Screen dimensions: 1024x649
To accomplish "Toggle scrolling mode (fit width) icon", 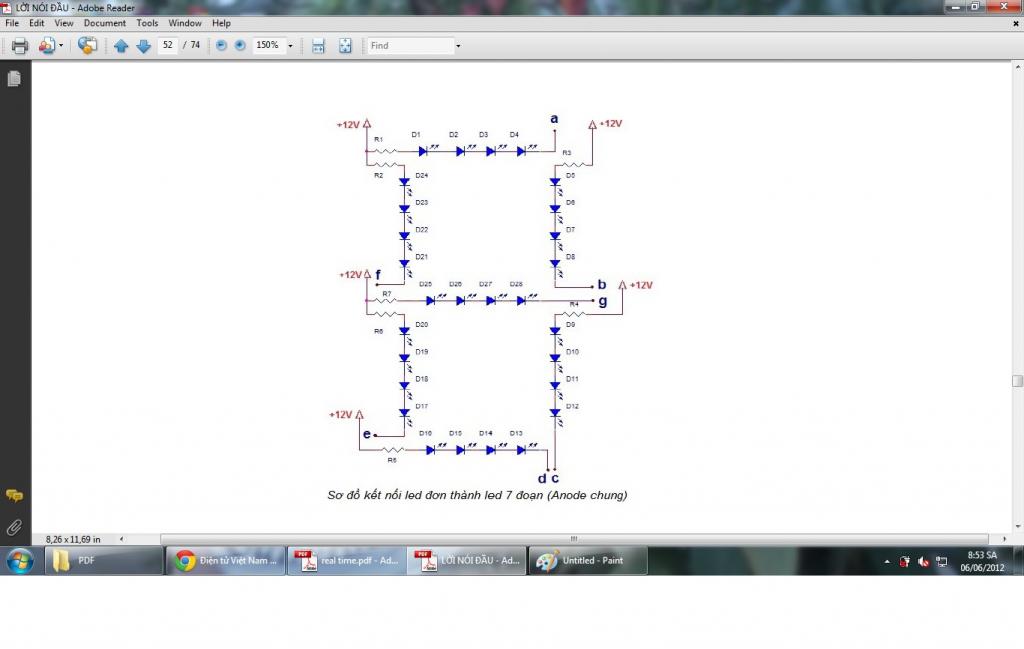I will point(318,46).
